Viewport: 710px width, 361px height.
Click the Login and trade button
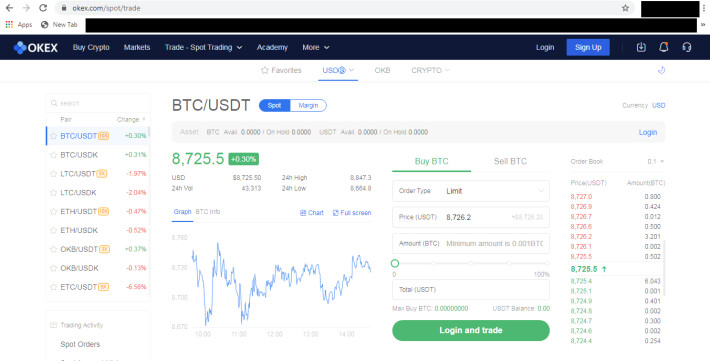tap(471, 330)
